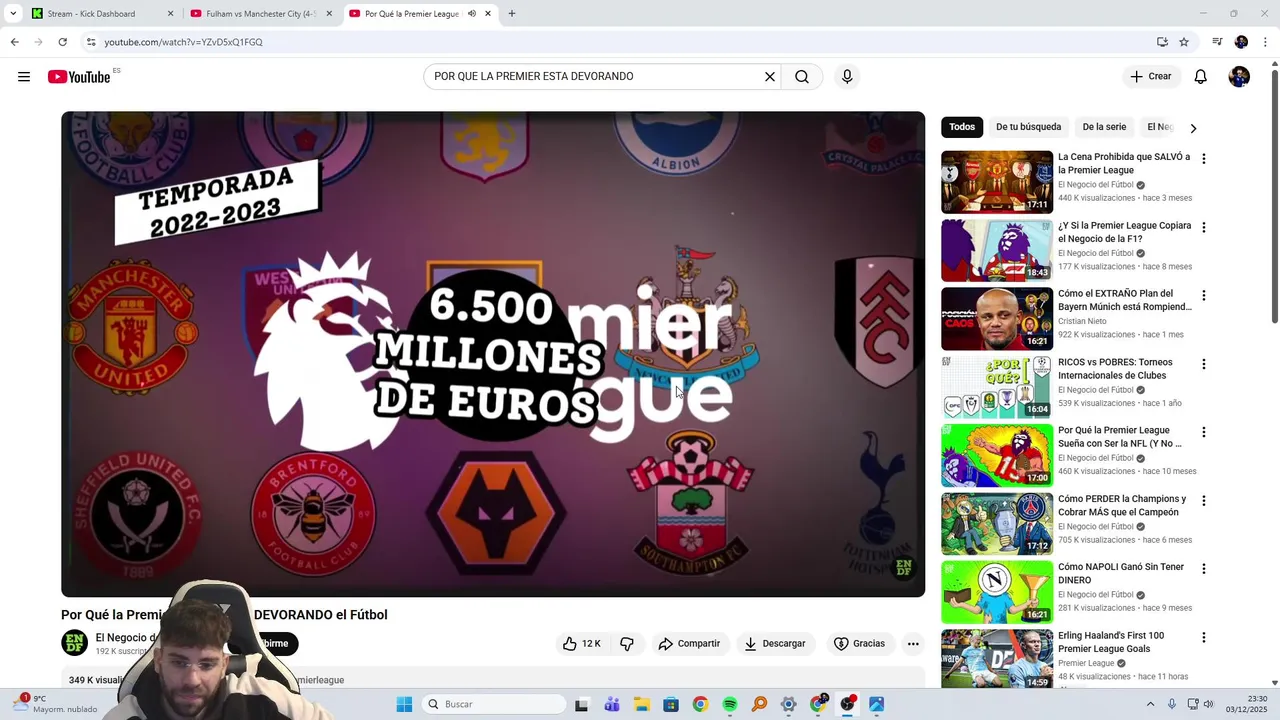This screenshot has width=1280, height=720.
Task: Open more actions beside the Gracias button
Action: [x=913, y=644]
